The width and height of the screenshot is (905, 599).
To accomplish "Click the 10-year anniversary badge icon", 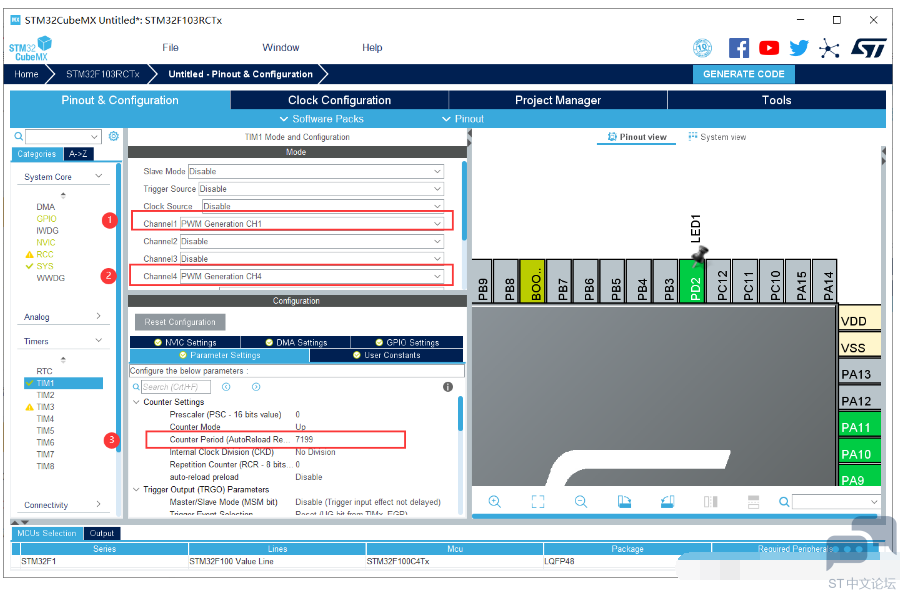I will 702,48.
